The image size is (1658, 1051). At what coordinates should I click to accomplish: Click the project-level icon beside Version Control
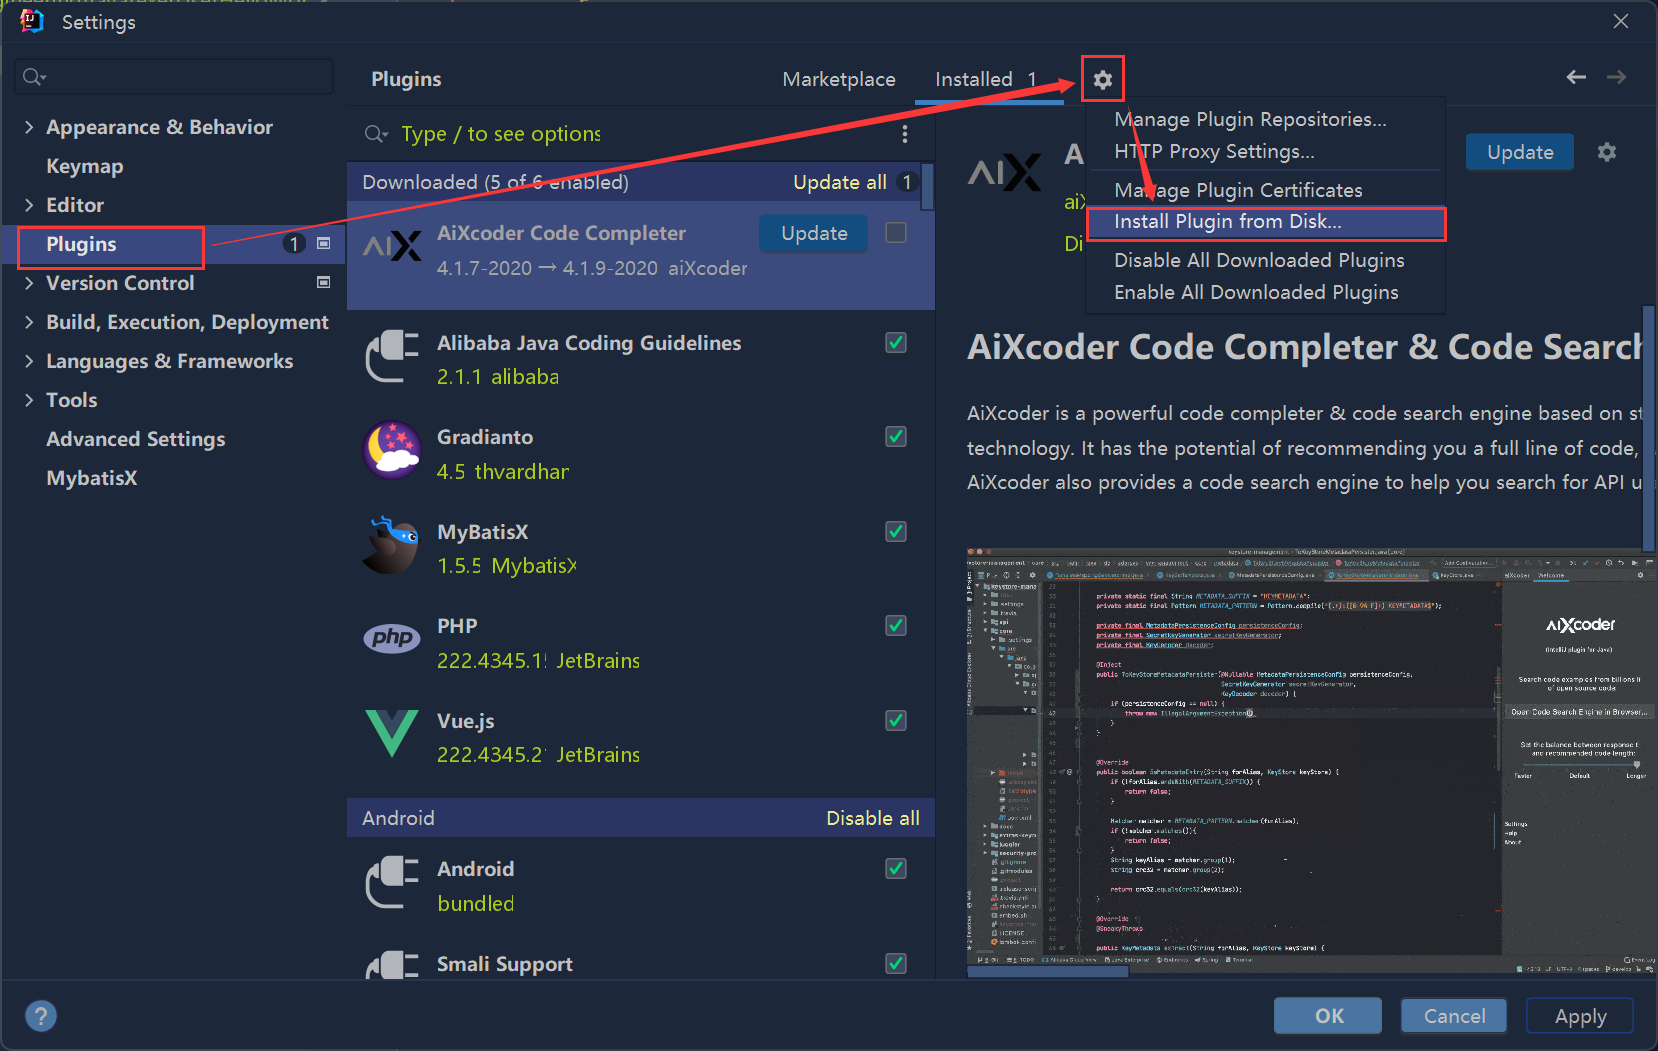tap(324, 282)
